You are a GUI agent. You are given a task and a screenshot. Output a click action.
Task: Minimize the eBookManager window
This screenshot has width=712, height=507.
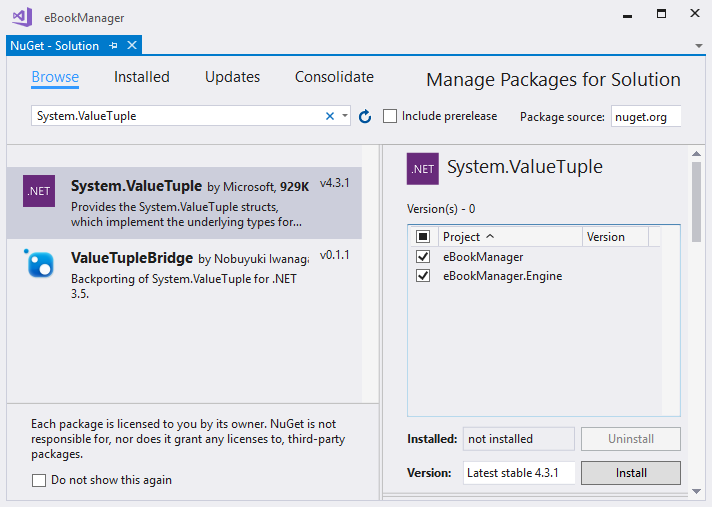point(628,15)
